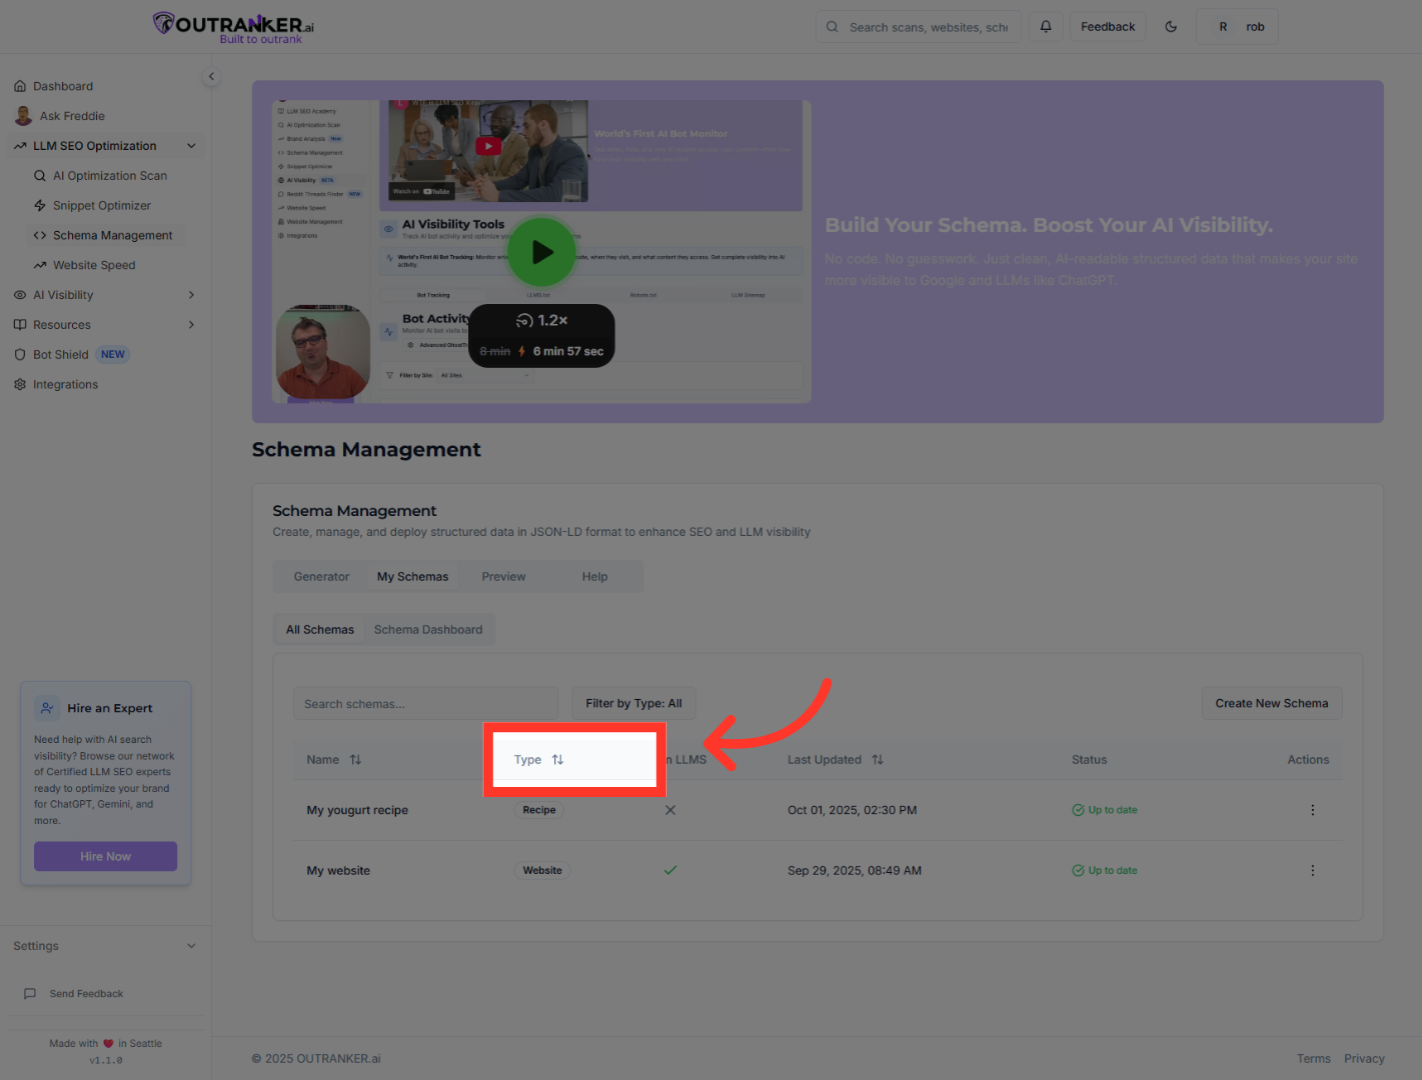1422x1080 pixels.
Task: Click the Snippet Optimizer lightning icon
Action: coord(40,206)
